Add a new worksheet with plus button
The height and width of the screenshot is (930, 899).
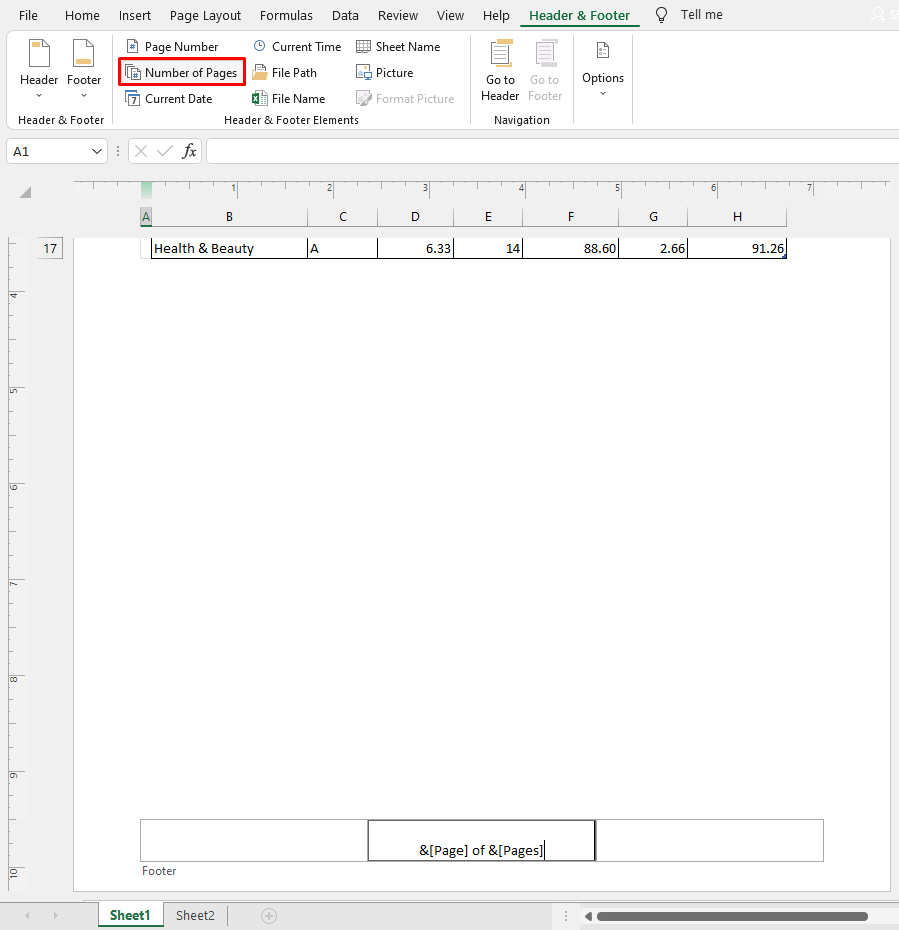click(266, 915)
